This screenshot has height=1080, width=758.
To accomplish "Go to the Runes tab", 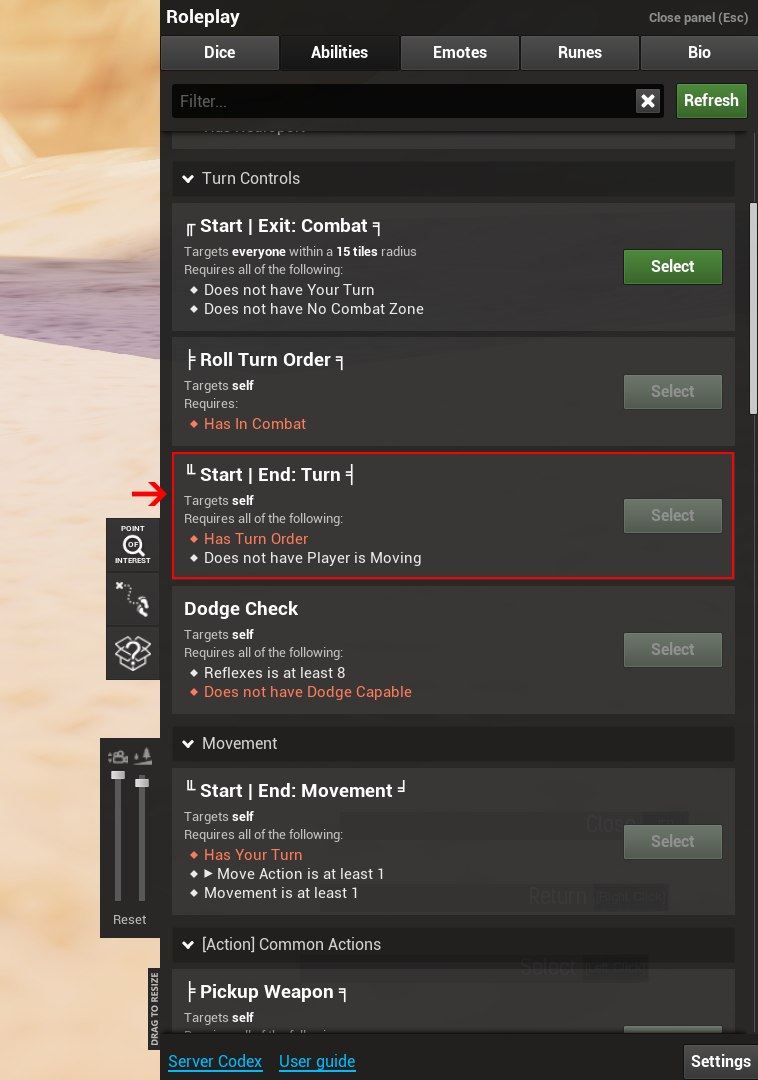I will (x=580, y=53).
